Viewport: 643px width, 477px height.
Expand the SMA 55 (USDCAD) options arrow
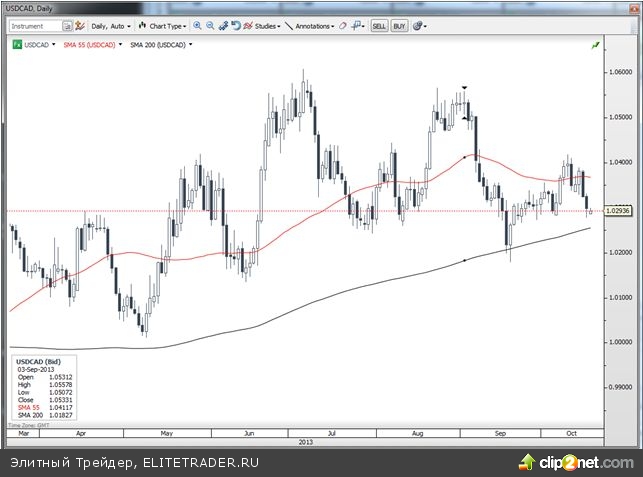click(121, 44)
